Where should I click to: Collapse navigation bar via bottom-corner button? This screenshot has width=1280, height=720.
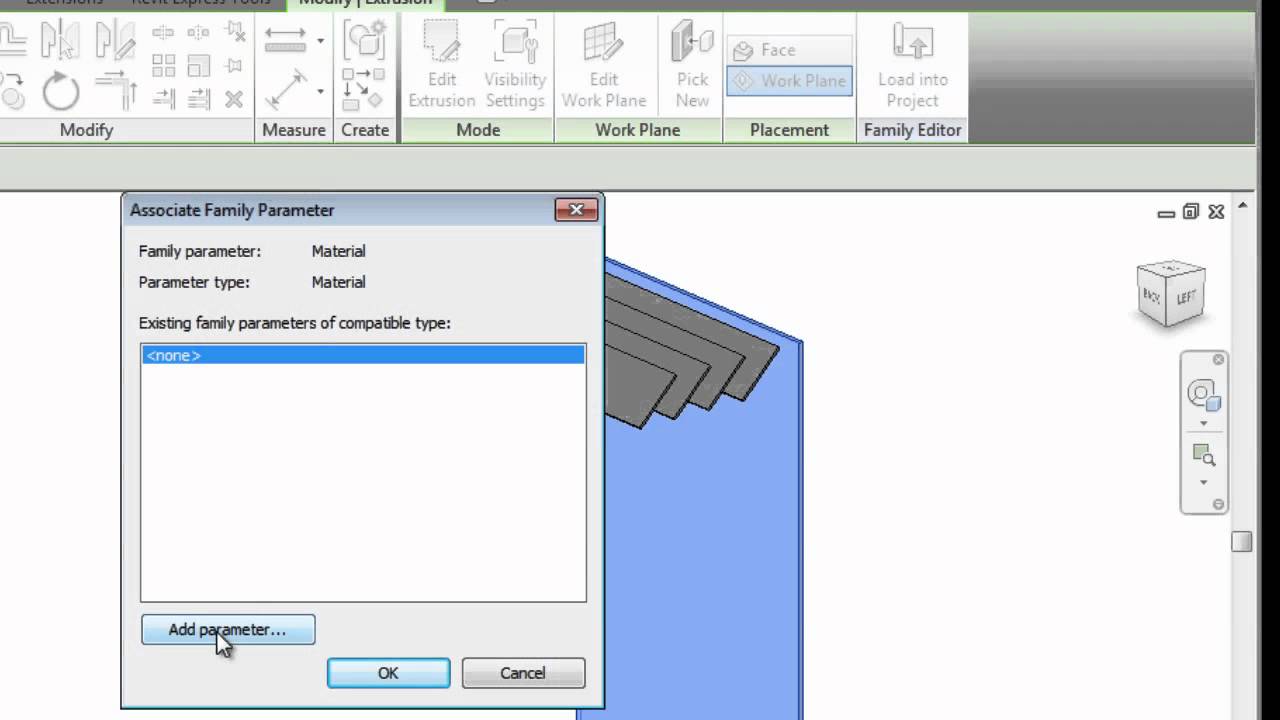click(1218, 504)
